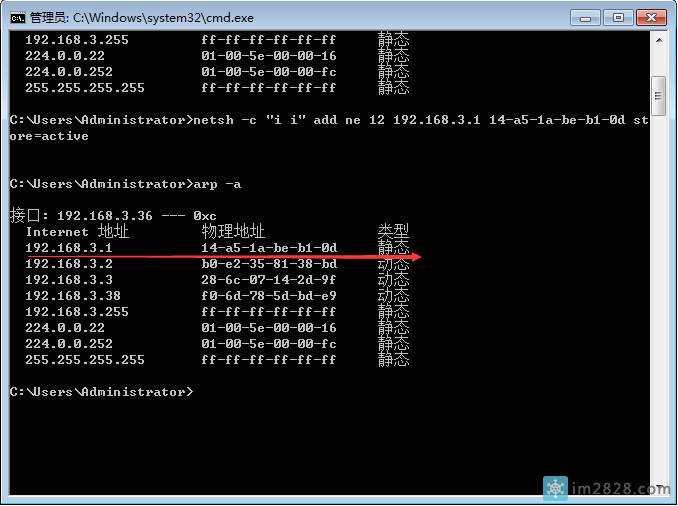Viewport: 678px width, 506px height.
Task: Click MAC address 28-6c-07-14-2d-9f
Action: [x=269, y=280]
